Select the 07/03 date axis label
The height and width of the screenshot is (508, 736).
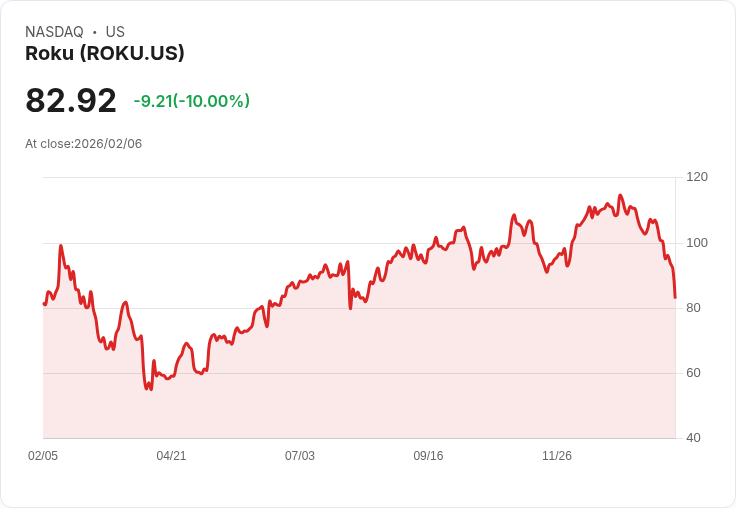click(300, 455)
